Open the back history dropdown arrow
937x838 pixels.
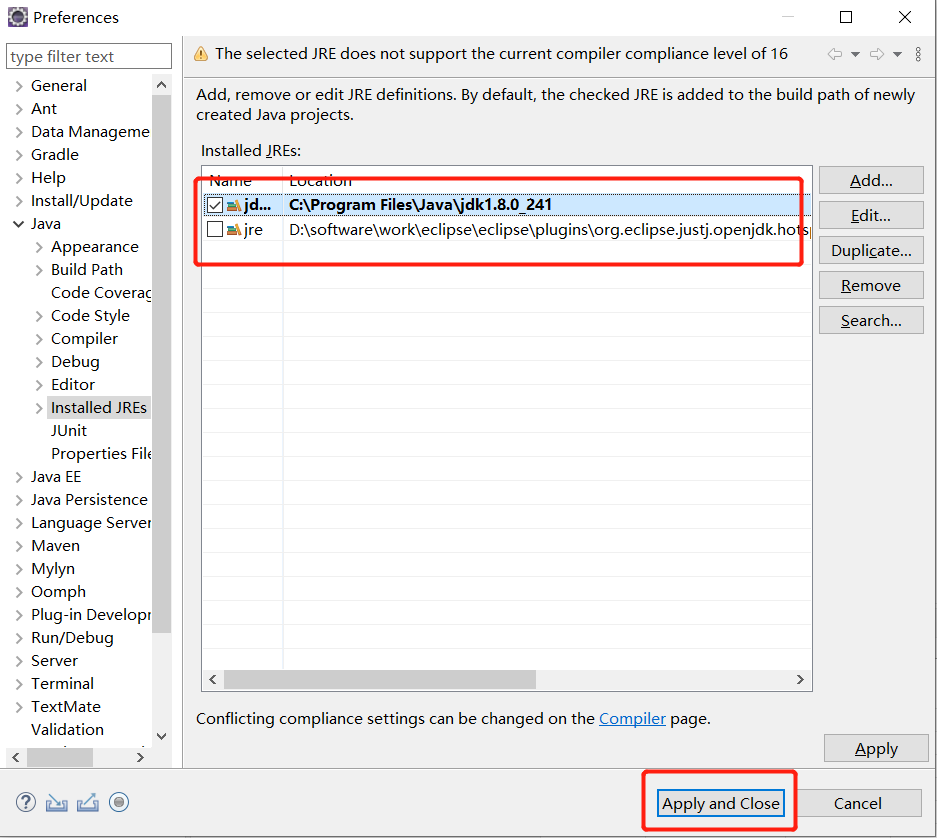[855, 54]
